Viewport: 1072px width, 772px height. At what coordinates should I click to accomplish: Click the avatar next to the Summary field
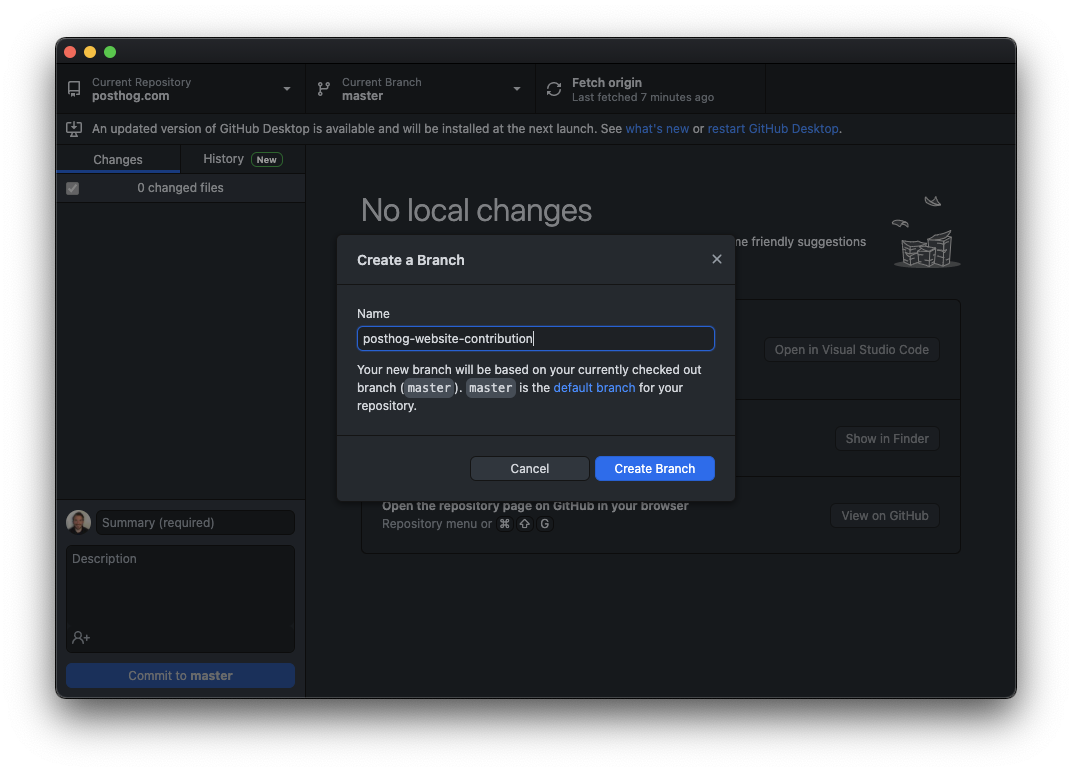tap(78, 521)
